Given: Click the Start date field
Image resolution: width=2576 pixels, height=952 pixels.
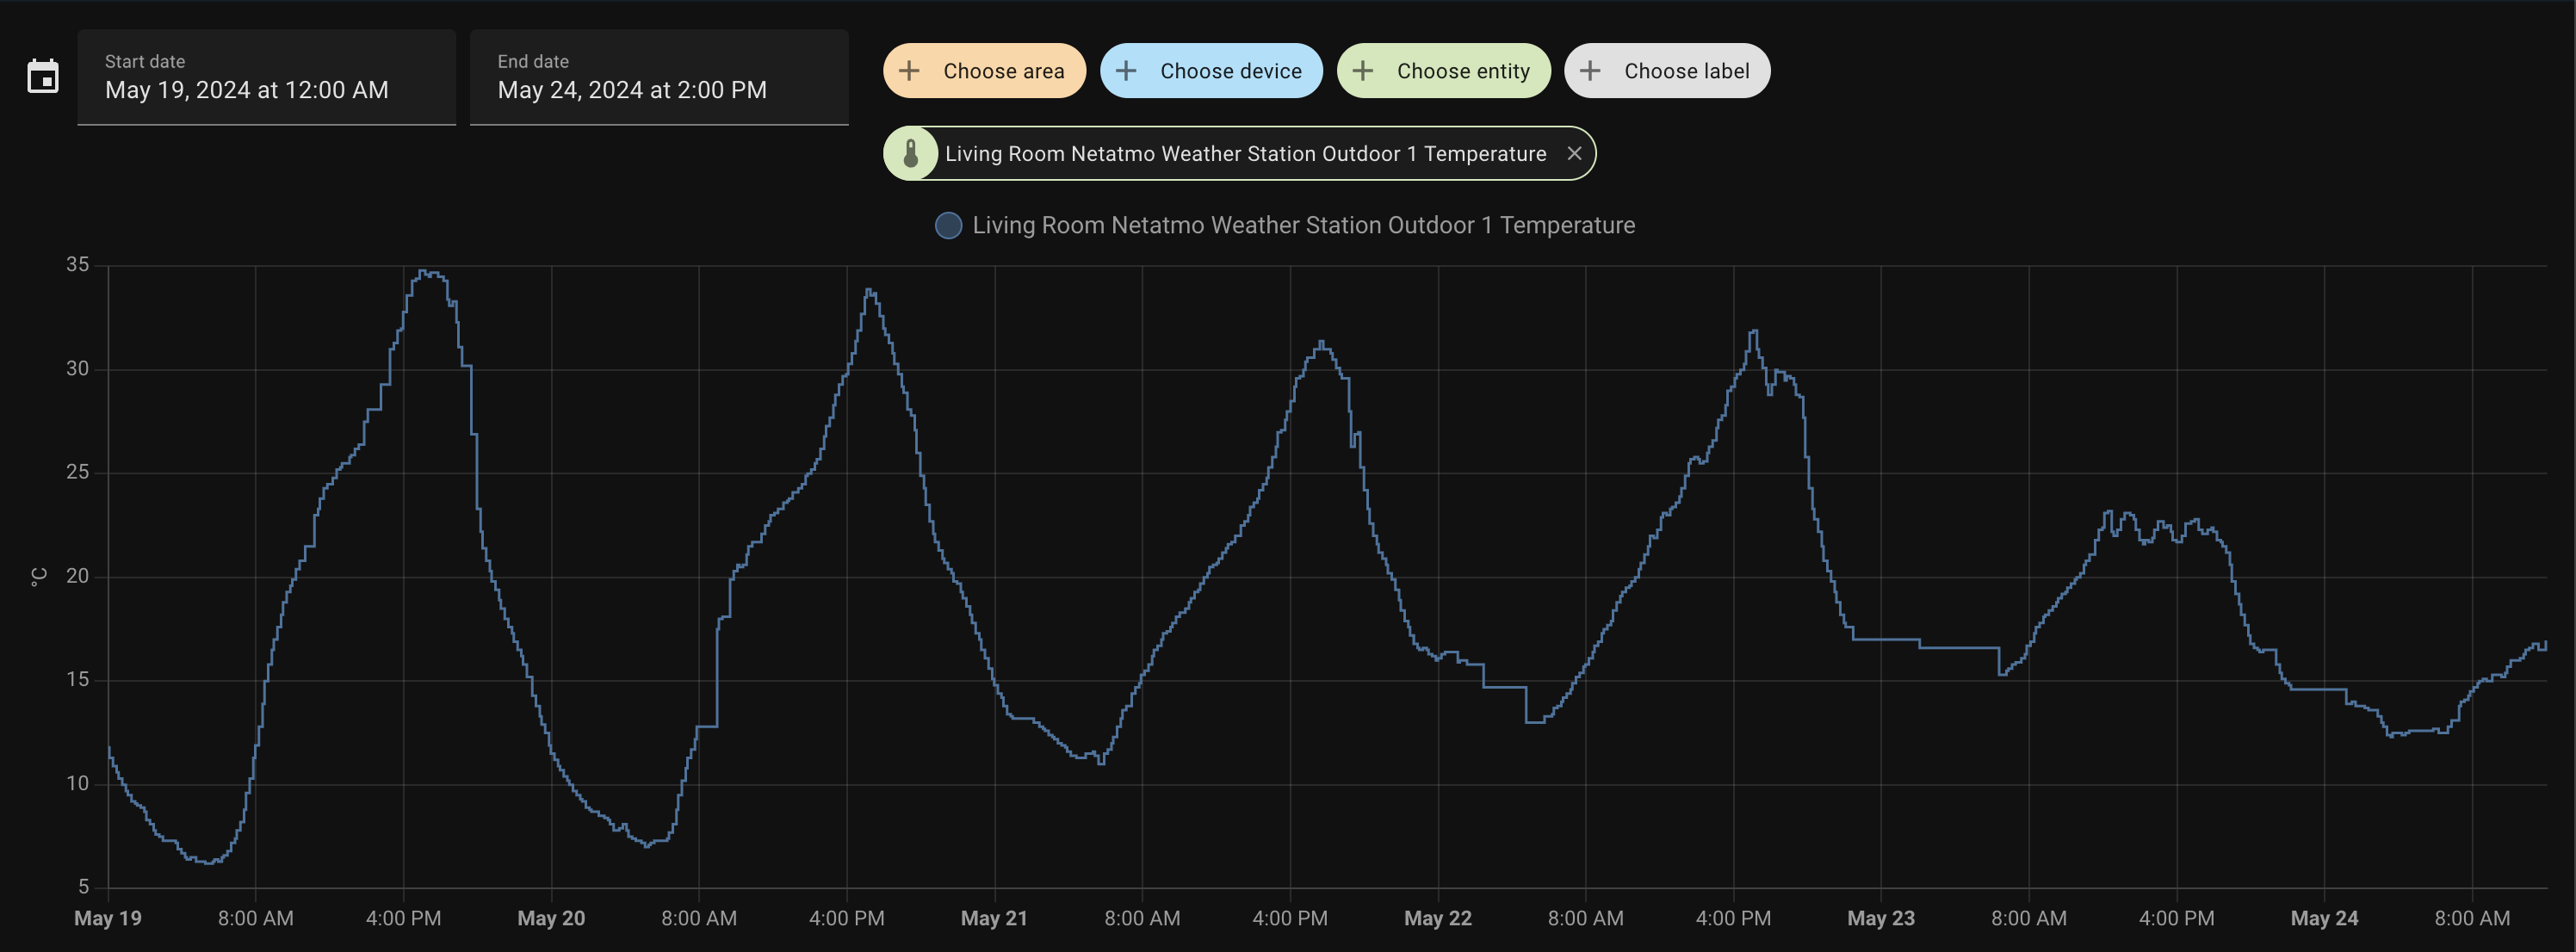Looking at the screenshot, I should [266, 78].
